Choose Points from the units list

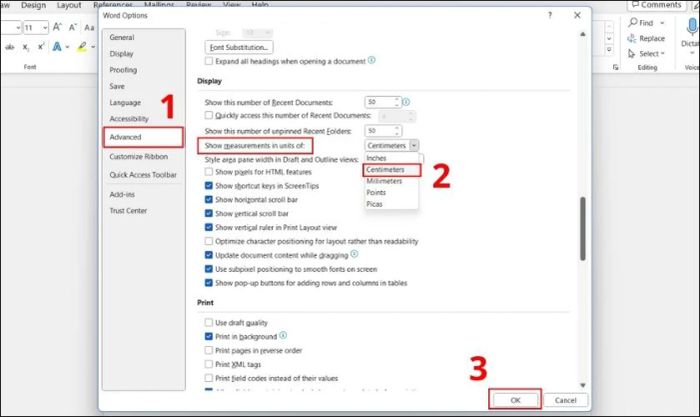(392, 192)
